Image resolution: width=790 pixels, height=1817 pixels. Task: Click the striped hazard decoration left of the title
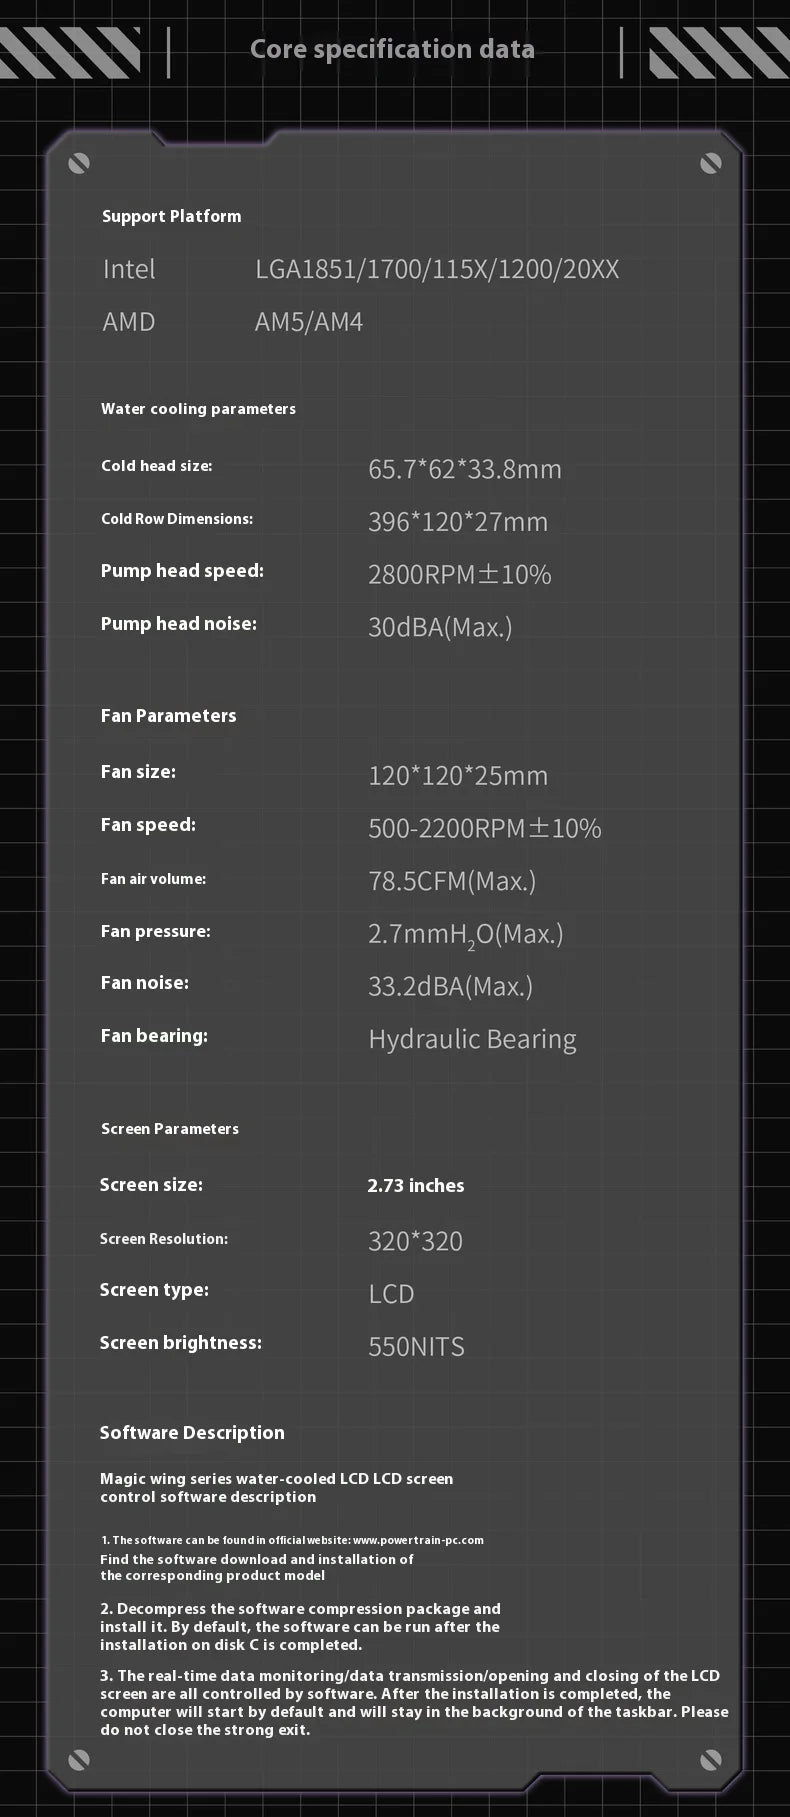coord(70,52)
